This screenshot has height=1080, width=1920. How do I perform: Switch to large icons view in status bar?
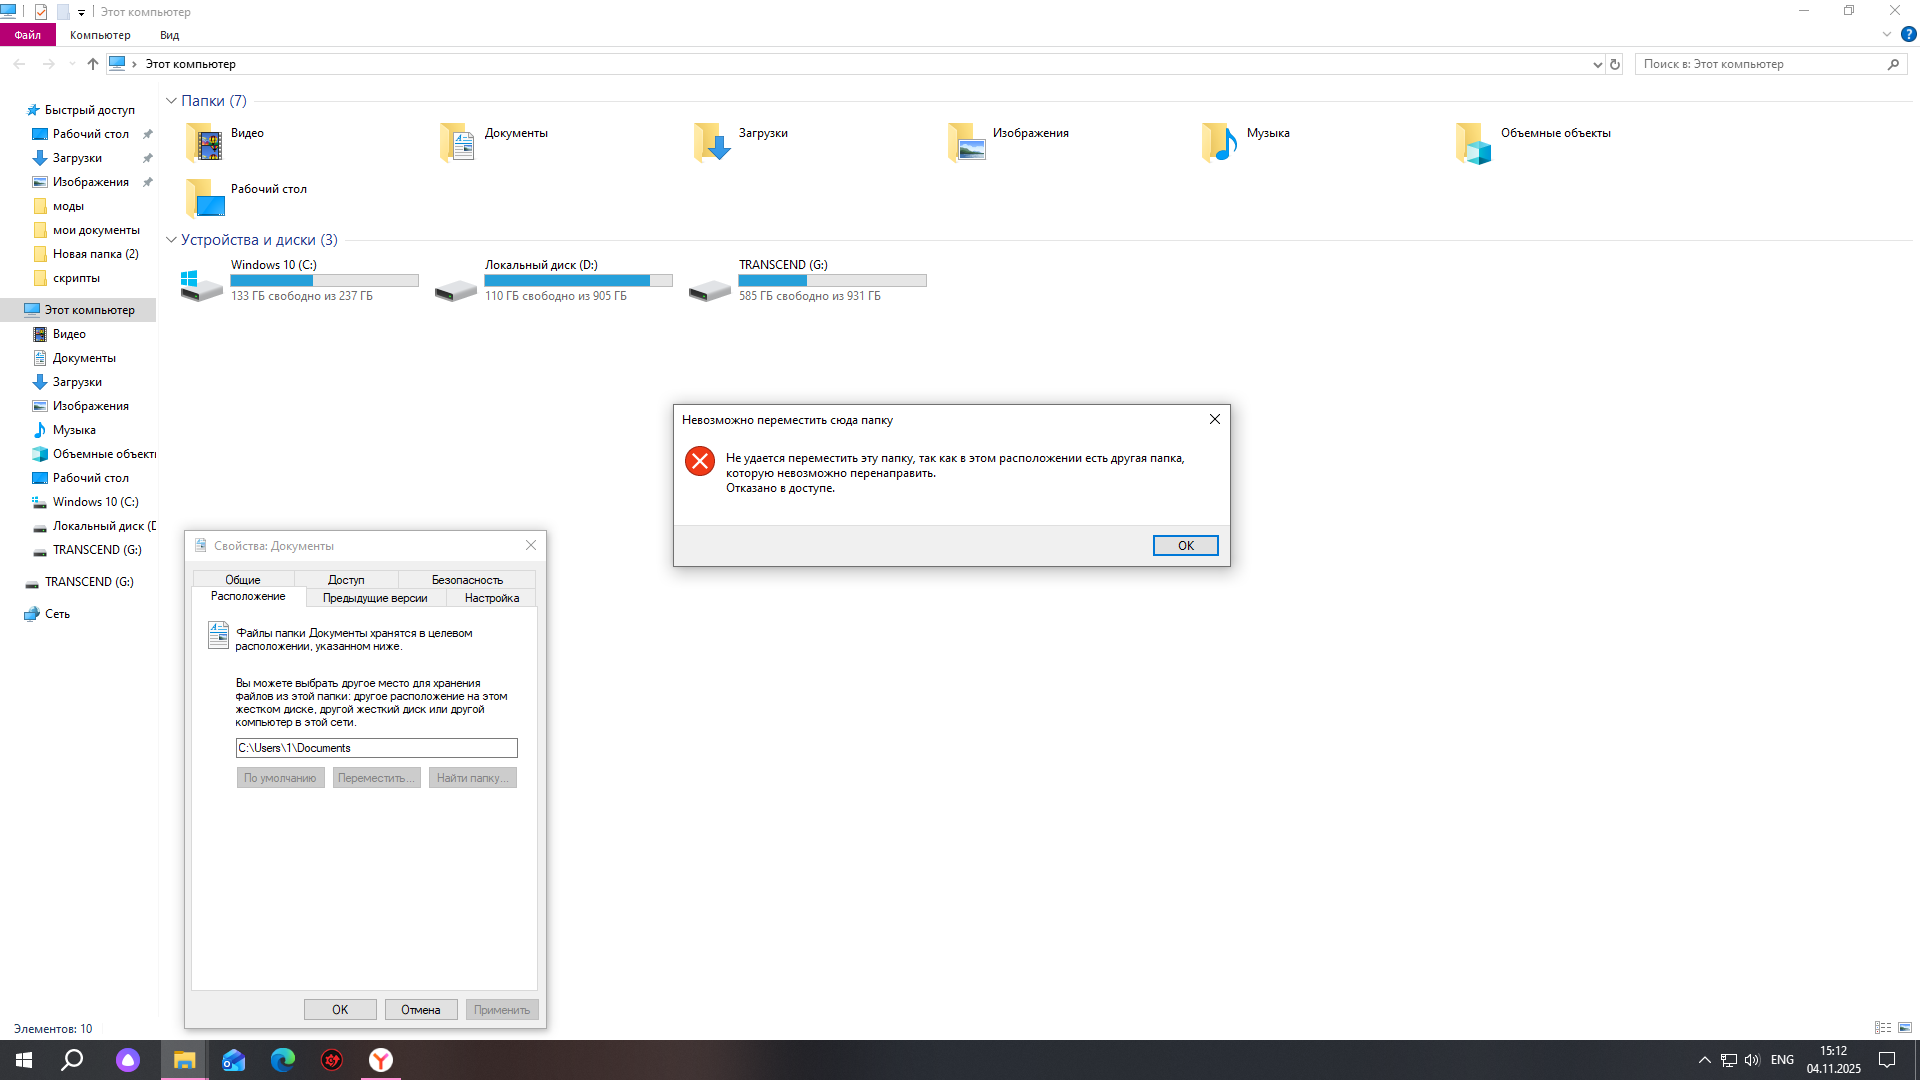click(x=1905, y=1028)
